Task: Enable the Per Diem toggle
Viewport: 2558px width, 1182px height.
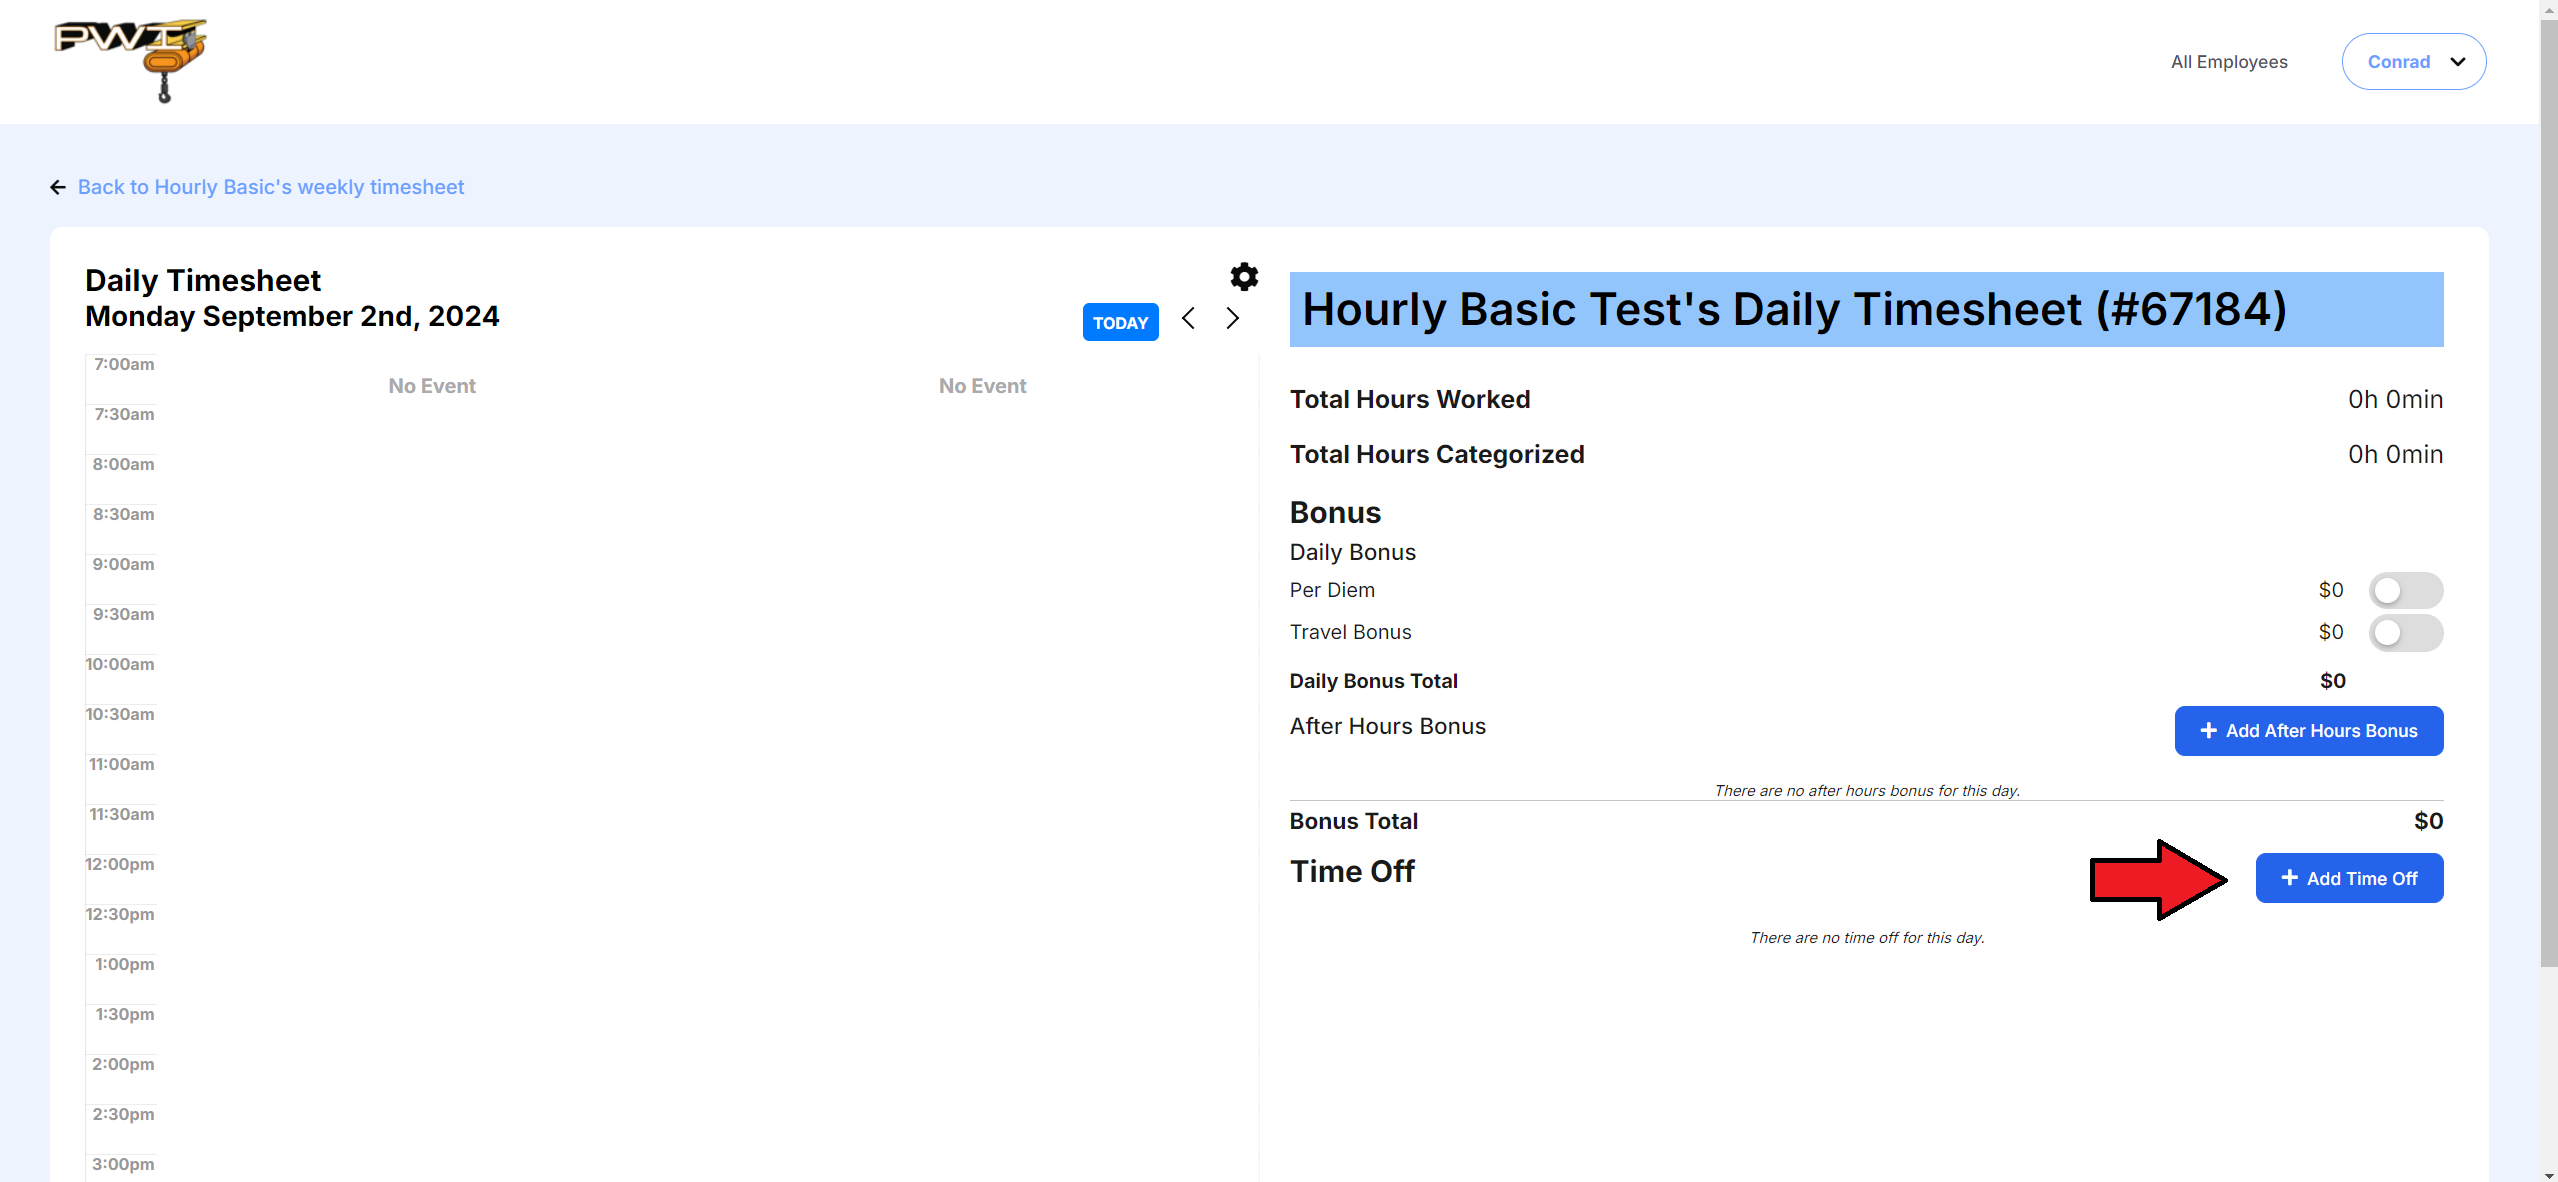Action: pyautogui.click(x=2405, y=591)
